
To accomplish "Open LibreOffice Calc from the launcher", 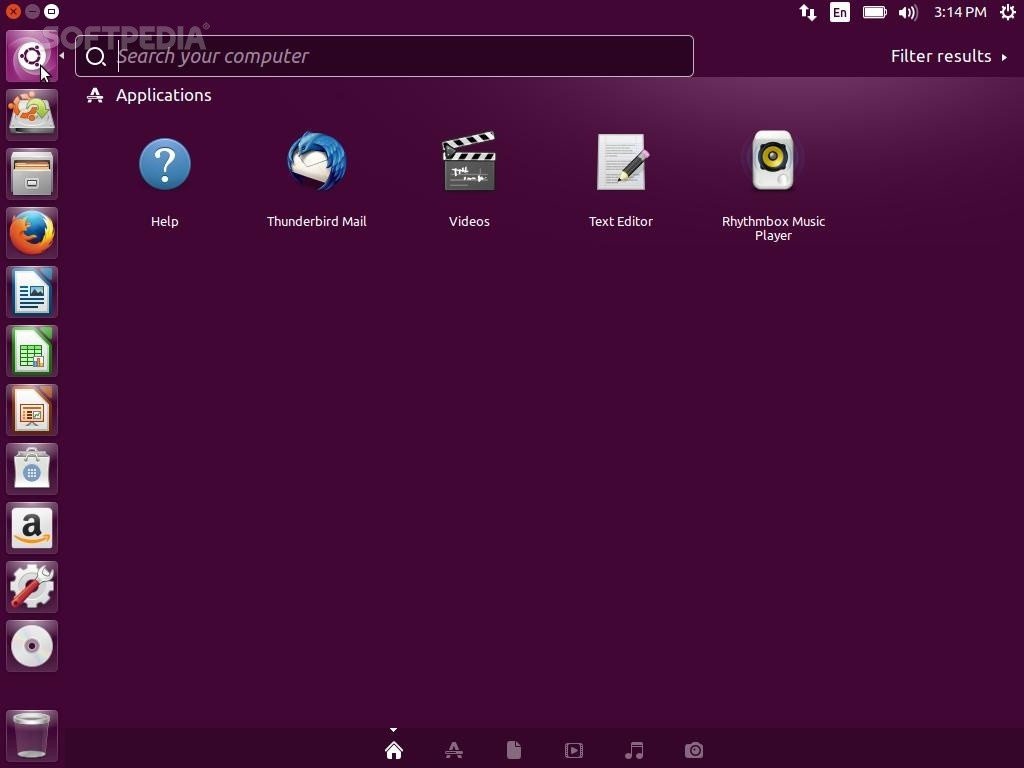I will pos(32,351).
